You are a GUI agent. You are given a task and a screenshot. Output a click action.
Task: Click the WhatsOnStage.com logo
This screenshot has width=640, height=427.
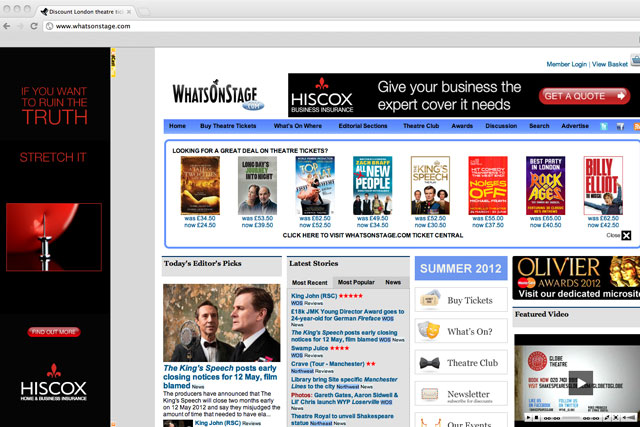pyautogui.click(x=218, y=95)
